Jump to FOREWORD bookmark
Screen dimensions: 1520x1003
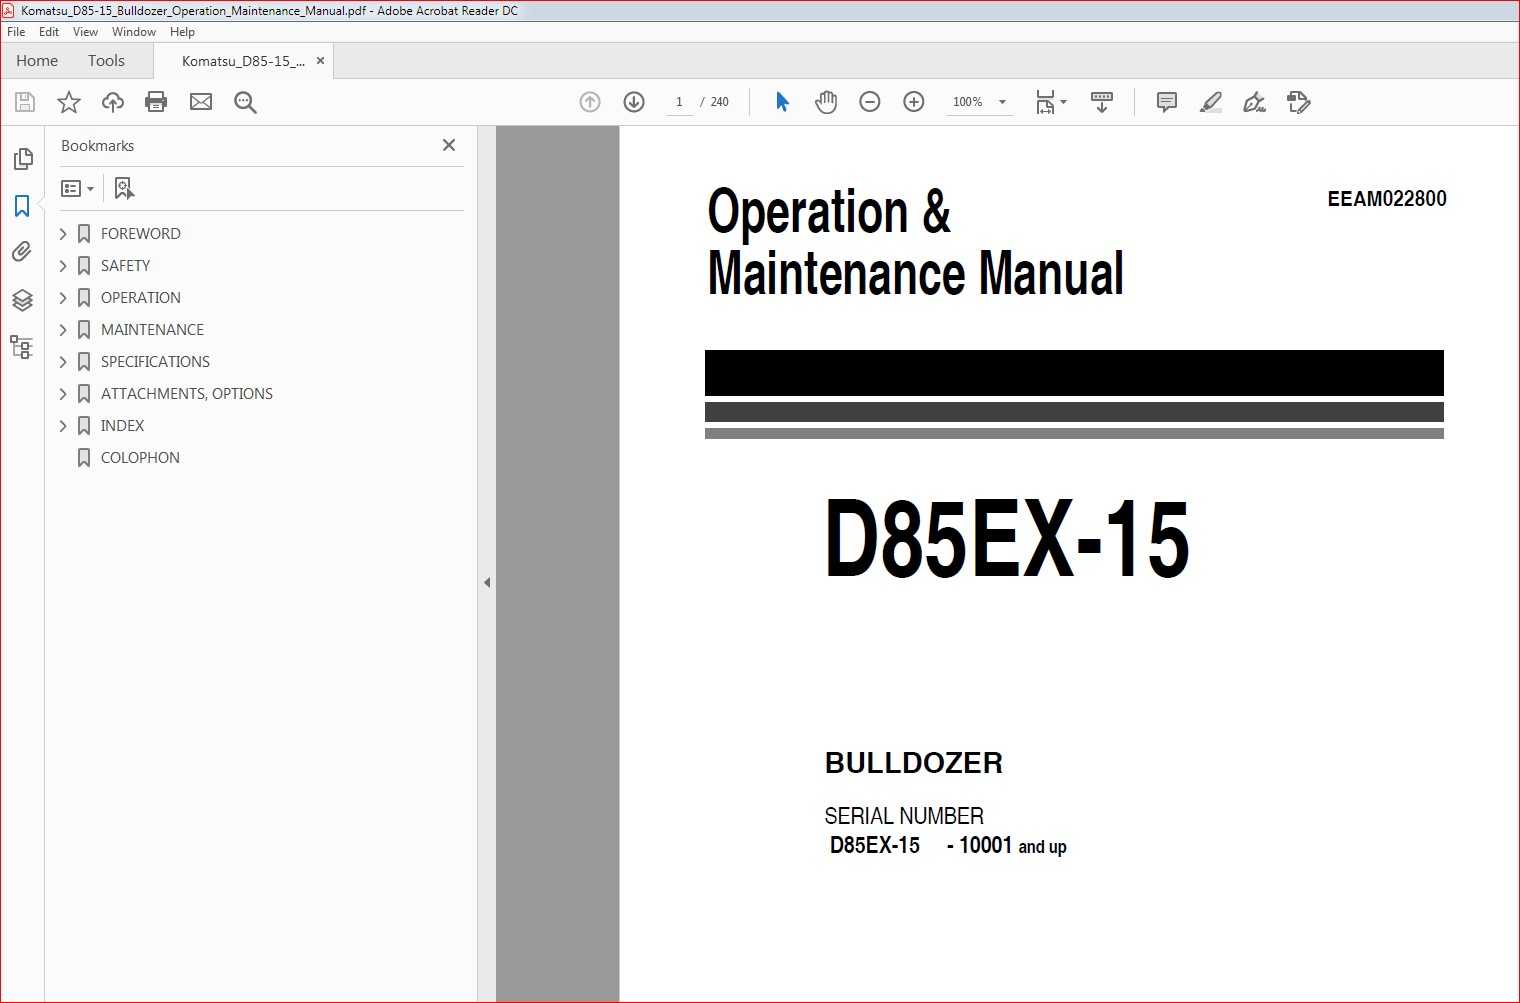pos(140,234)
